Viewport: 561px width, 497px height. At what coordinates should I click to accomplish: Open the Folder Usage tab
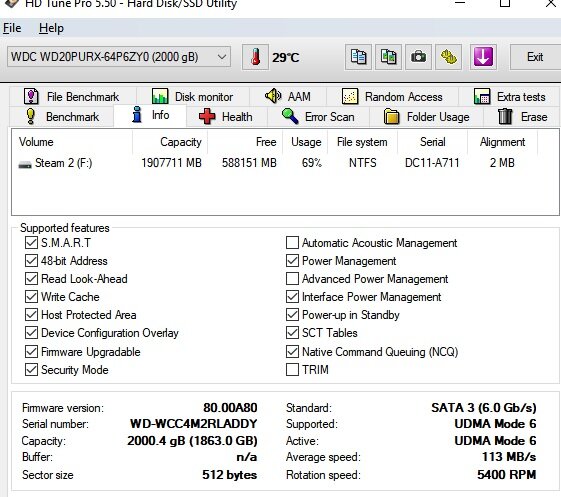pyautogui.click(x=426, y=117)
